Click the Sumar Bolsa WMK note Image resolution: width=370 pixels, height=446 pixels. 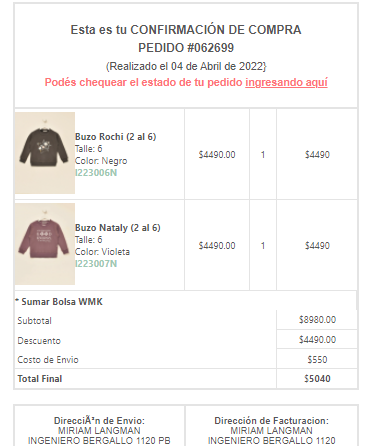[x=59, y=302]
